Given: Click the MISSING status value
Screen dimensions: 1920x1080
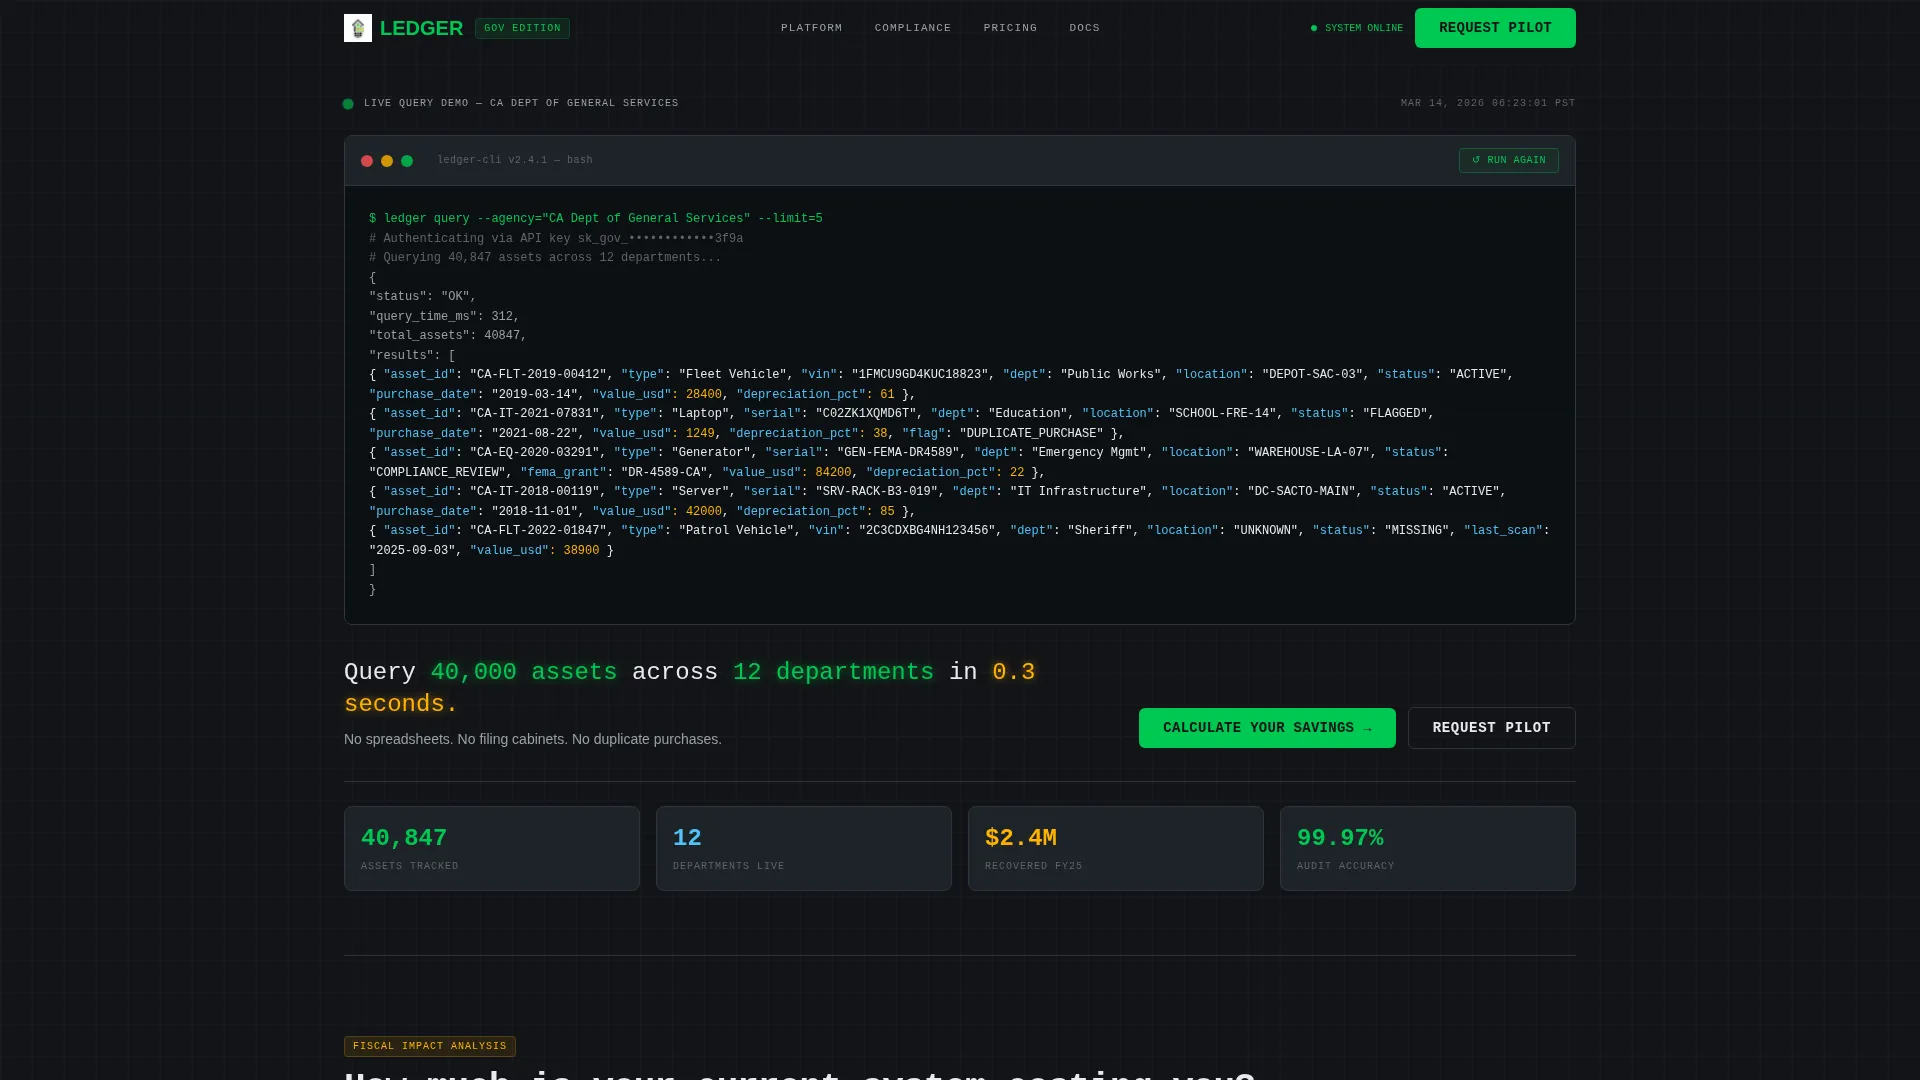Looking at the screenshot, I should (x=1417, y=530).
